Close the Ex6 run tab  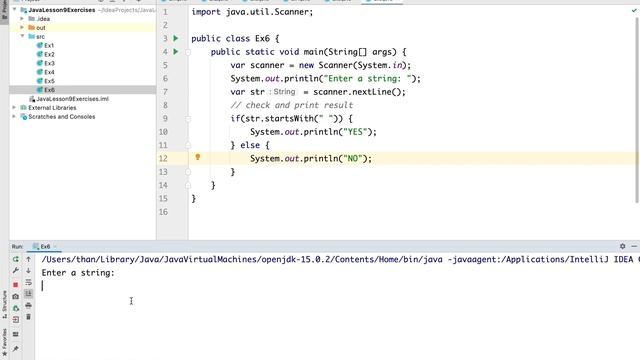[x=55, y=246]
